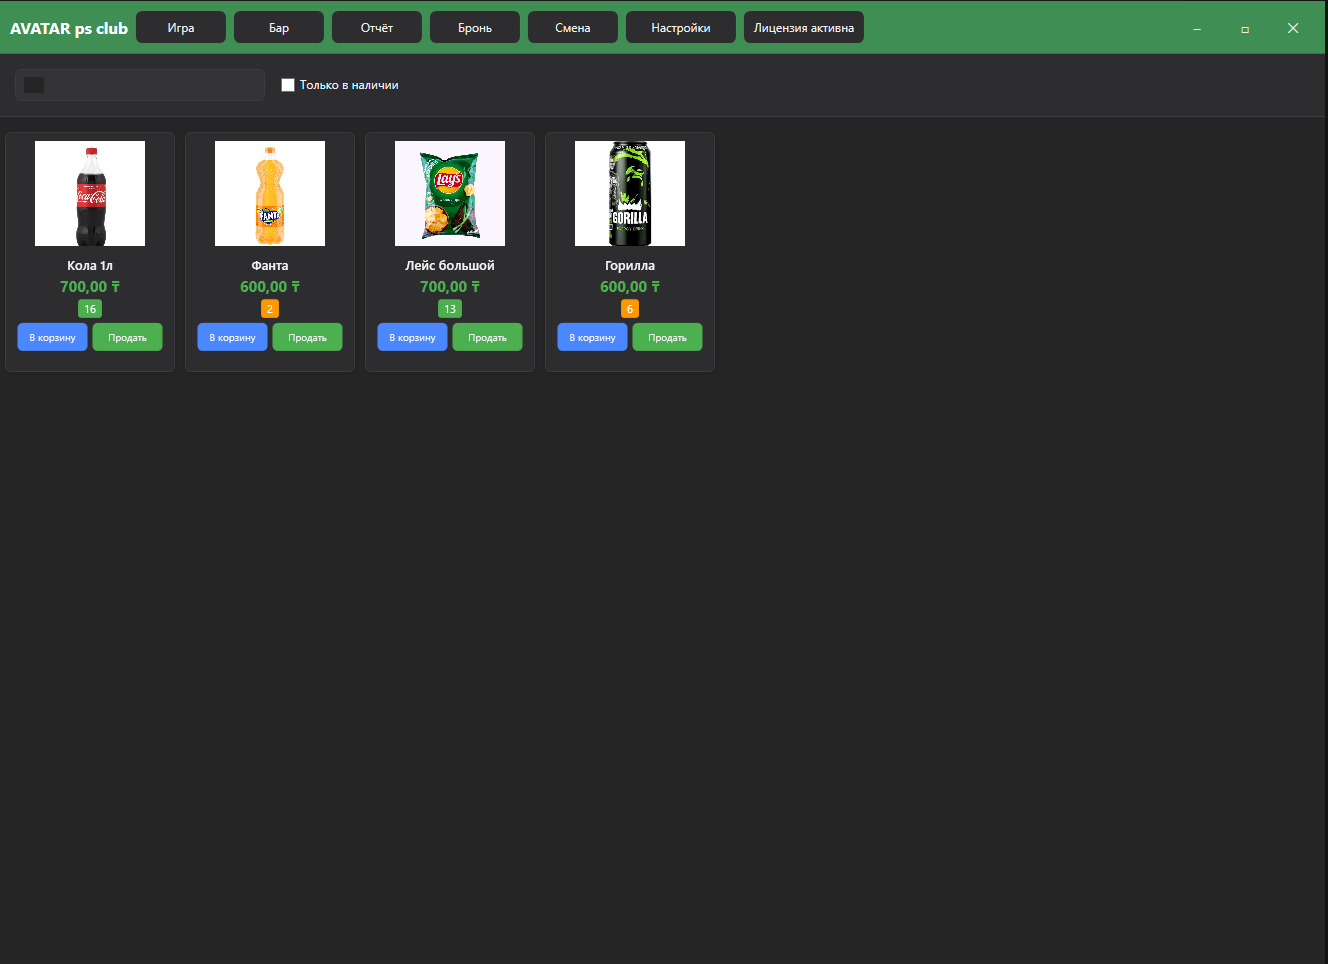
Task: Click the Fanta bottle product image
Action: point(270,193)
